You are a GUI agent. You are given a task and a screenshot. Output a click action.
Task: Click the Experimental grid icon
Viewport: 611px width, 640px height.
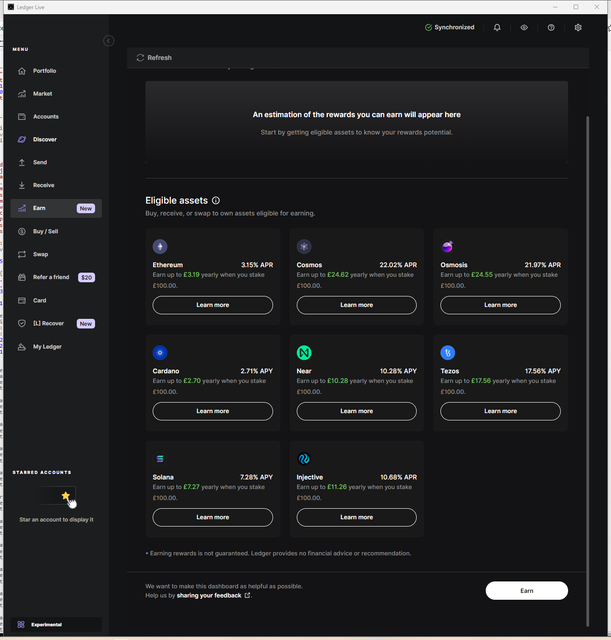pos(21,624)
